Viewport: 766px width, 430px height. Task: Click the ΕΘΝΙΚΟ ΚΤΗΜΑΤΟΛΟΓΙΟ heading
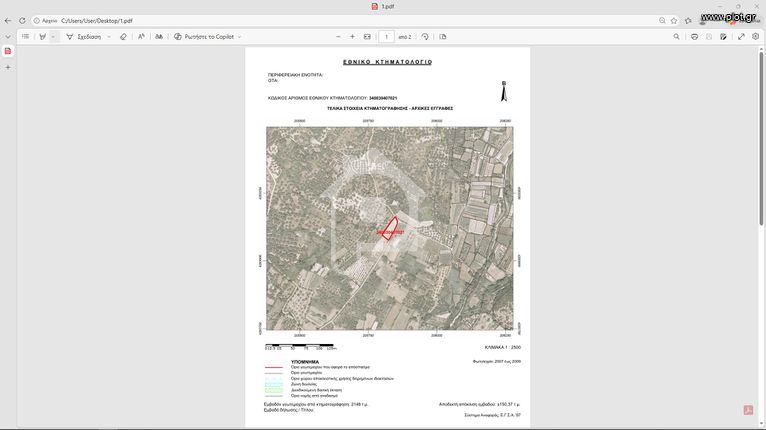click(387, 62)
